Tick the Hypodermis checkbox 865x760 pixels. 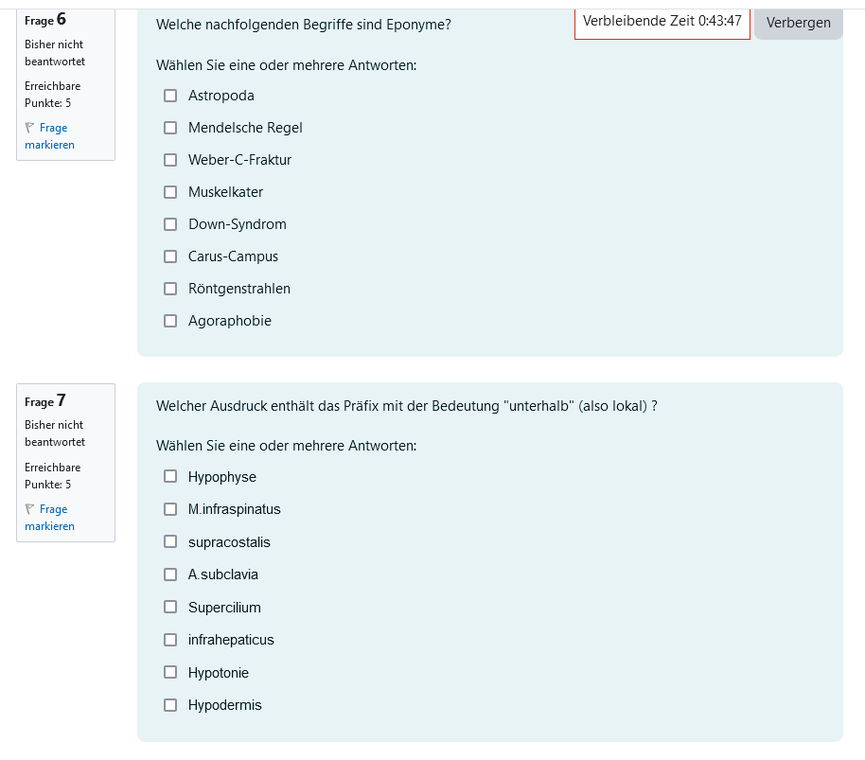pos(170,705)
